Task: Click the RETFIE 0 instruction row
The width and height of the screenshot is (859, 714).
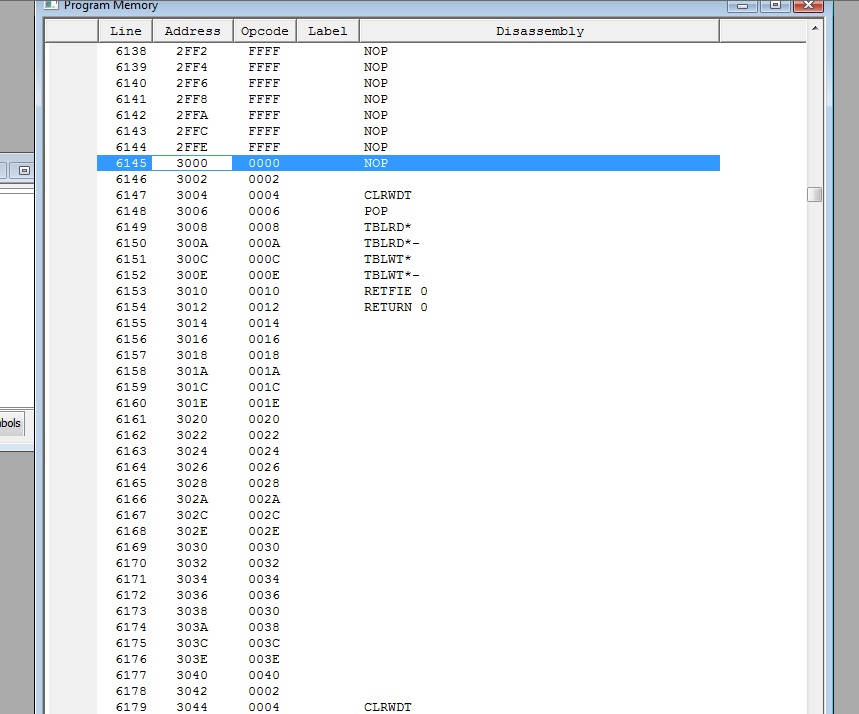Action: [x=395, y=291]
